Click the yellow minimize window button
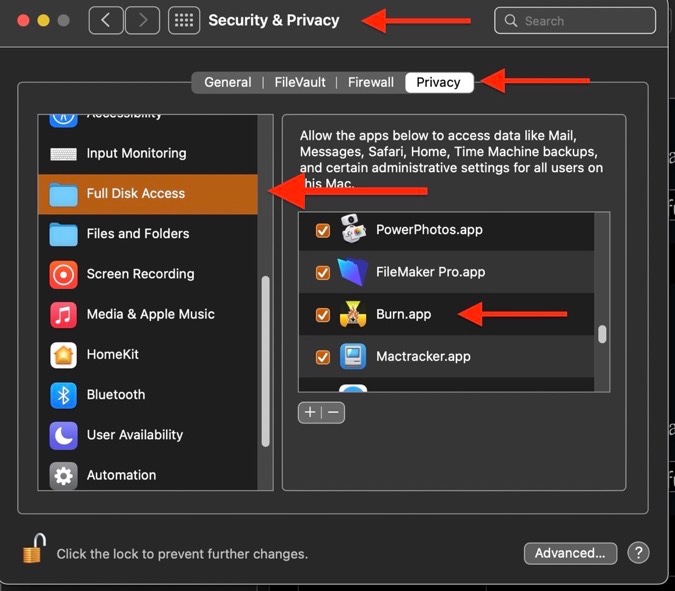Screen dimensions: 675x591 pyautogui.click(x=43, y=20)
